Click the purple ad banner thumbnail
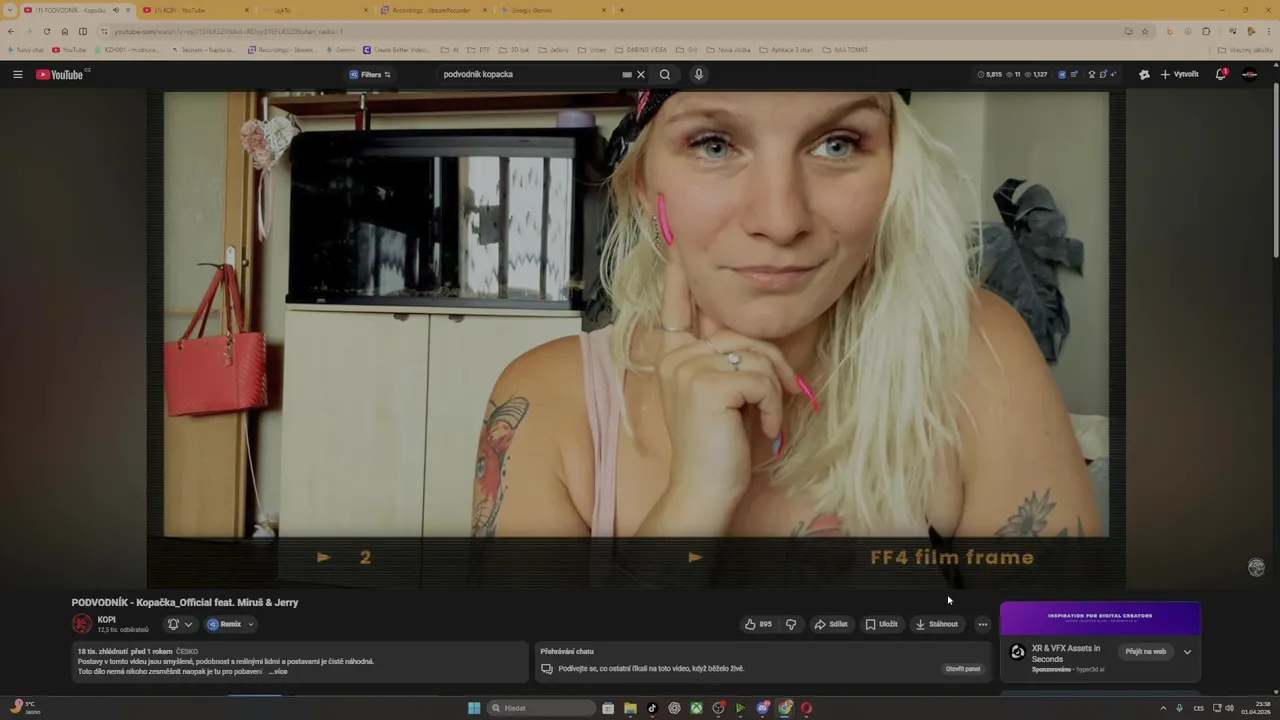This screenshot has height=720, width=1280. coord(1100,618)
